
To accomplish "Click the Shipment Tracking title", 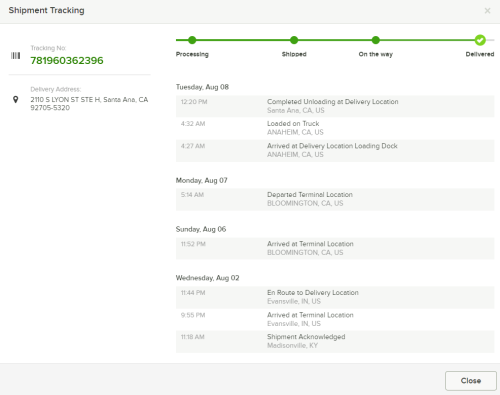I will (46, 10).
